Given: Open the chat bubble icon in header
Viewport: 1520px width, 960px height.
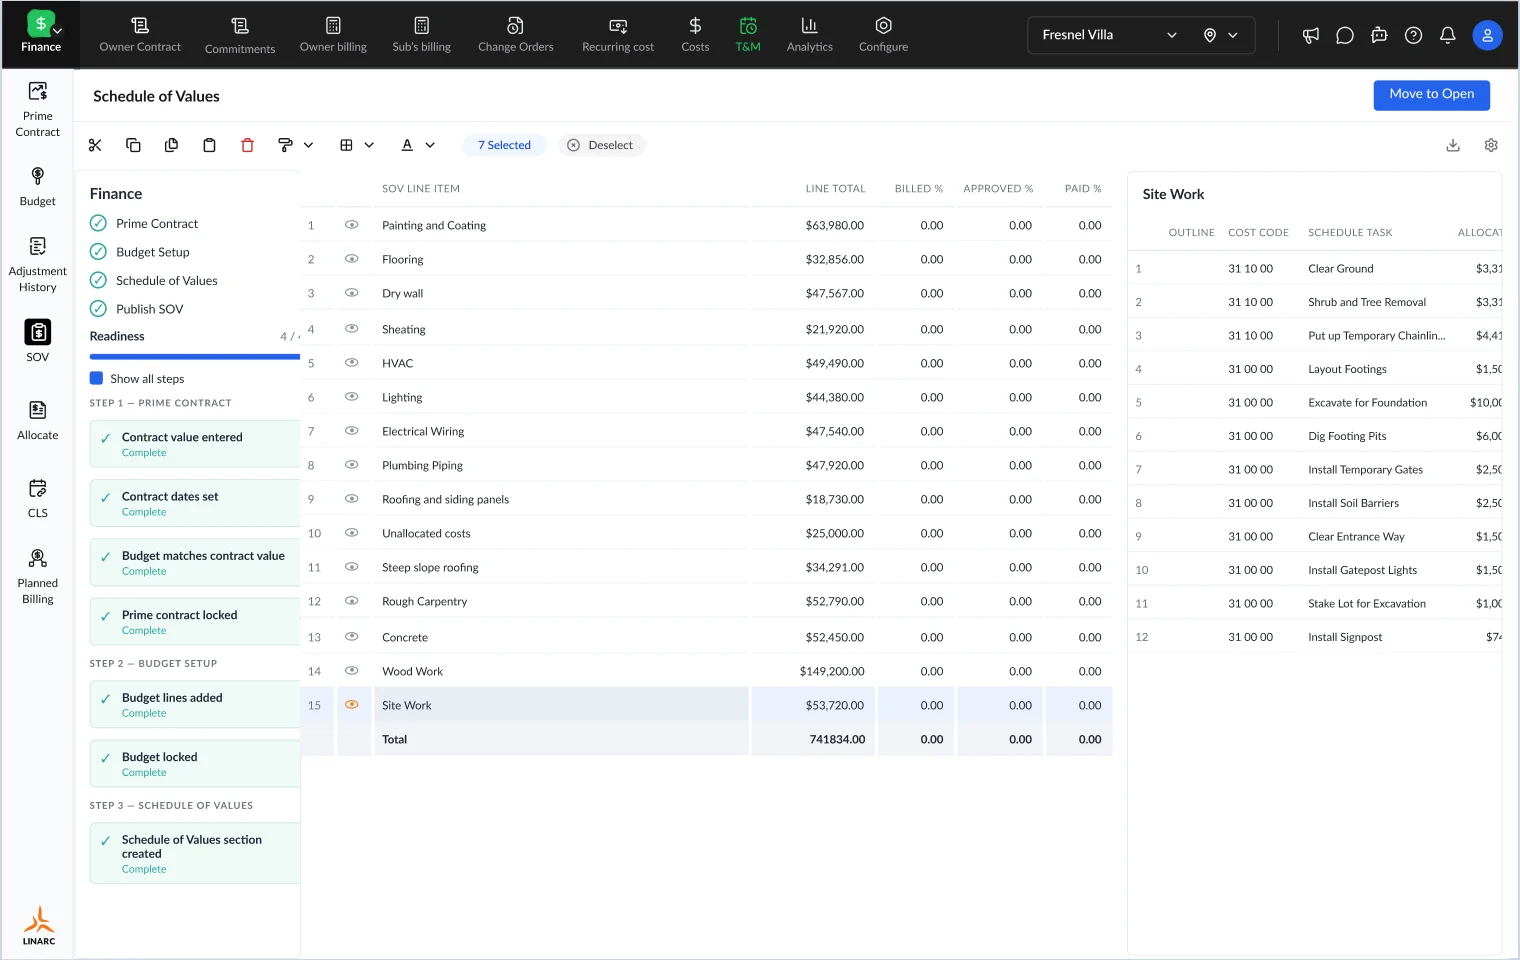Looking at the screenshot, I should point(1345,35).
